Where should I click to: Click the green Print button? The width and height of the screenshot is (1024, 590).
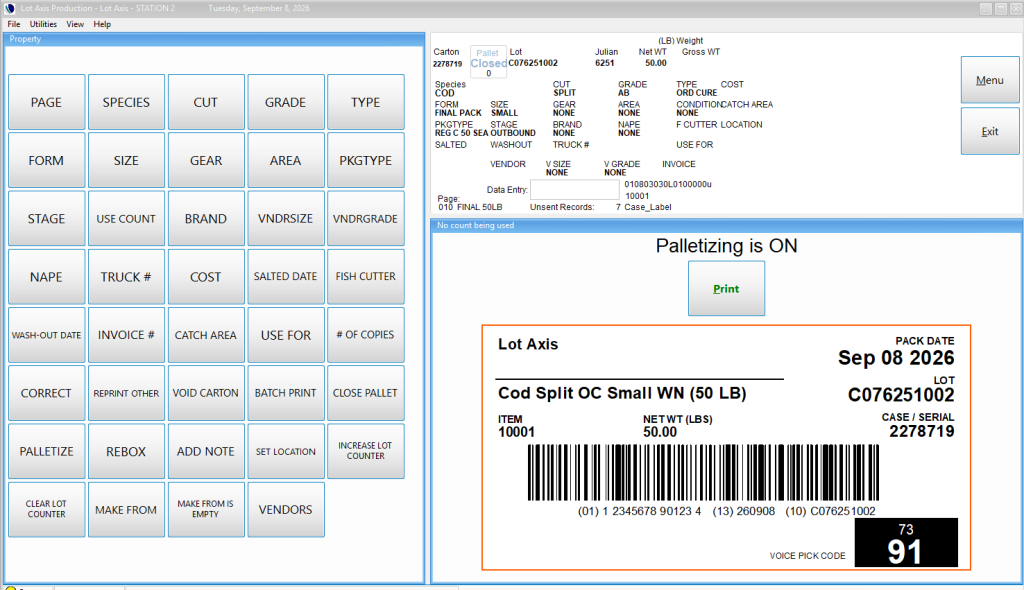(726, 288)
